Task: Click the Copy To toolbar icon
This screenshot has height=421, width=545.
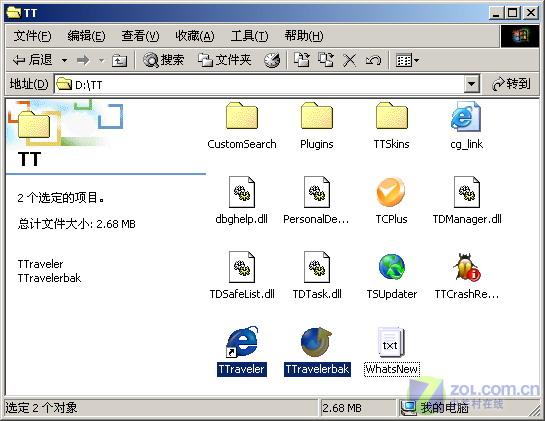Action: coord(326,60)
